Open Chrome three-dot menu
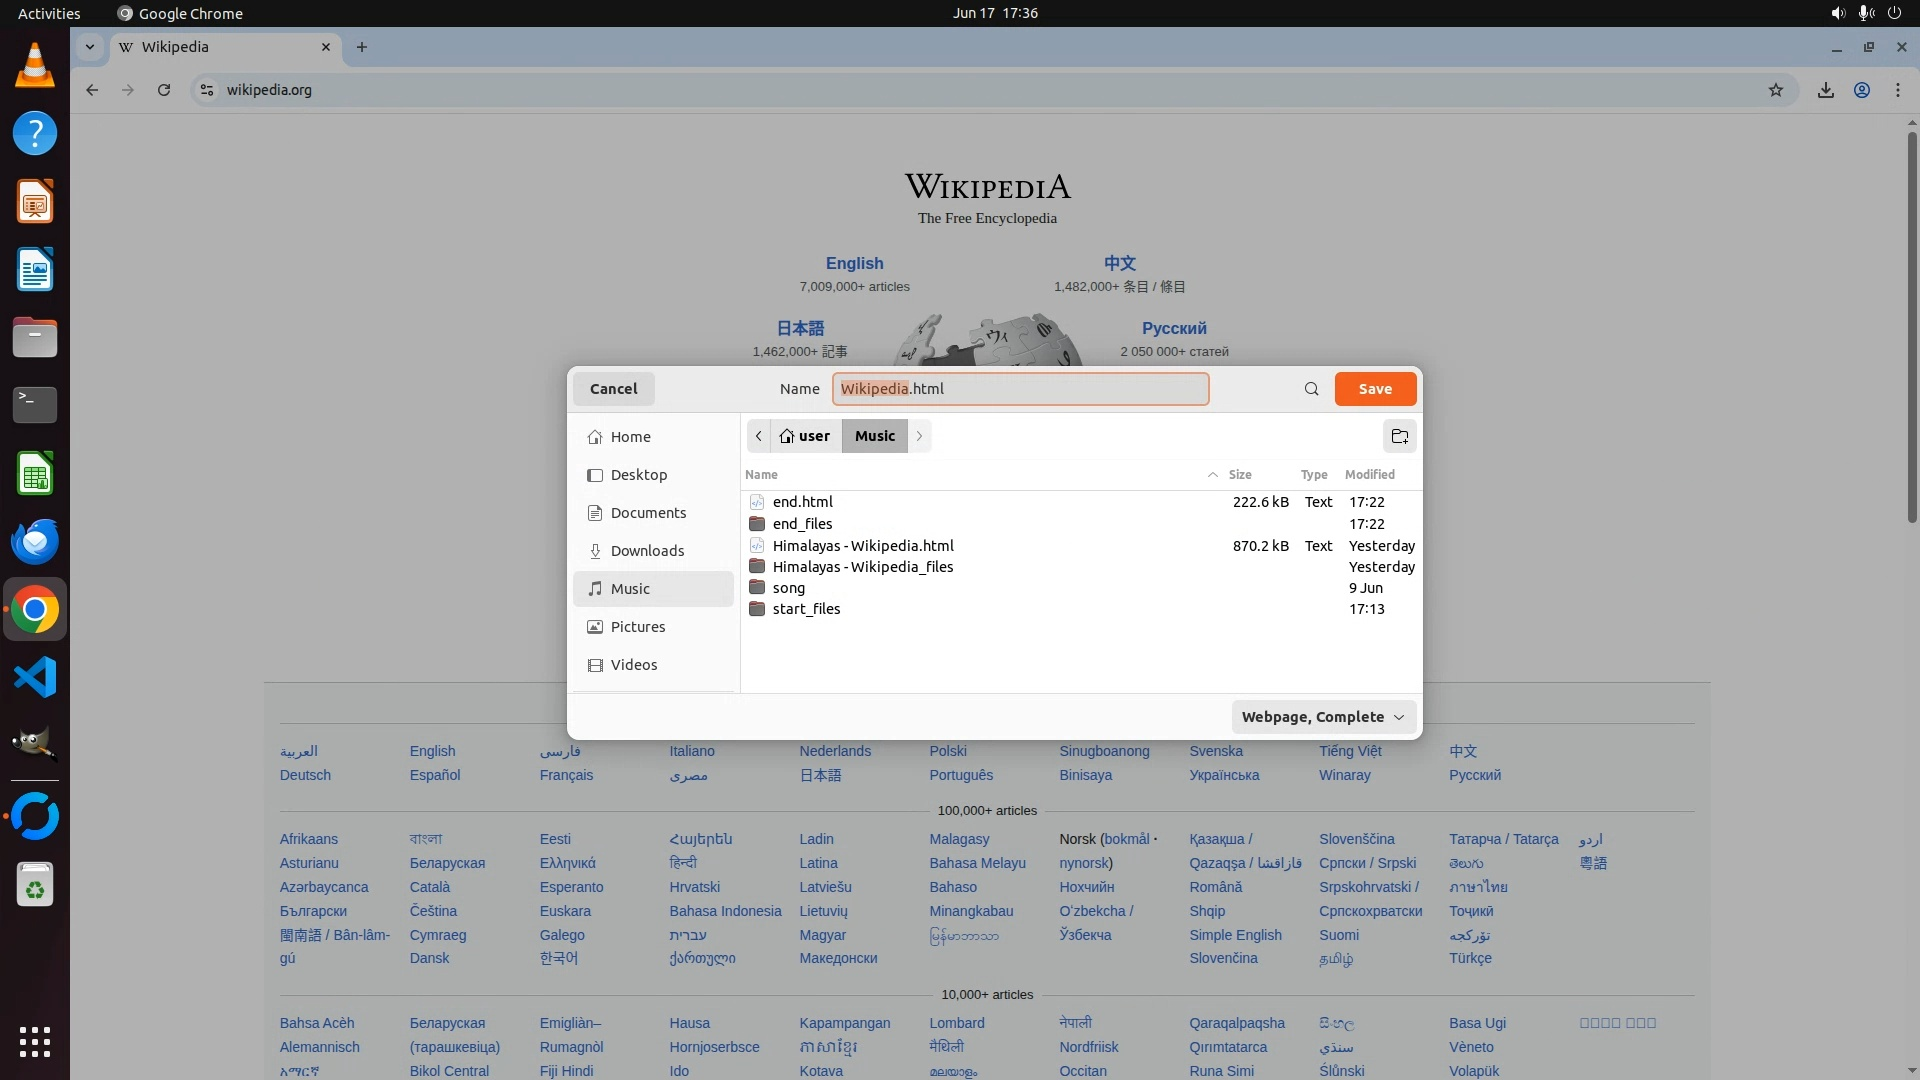 [1897, 90]
